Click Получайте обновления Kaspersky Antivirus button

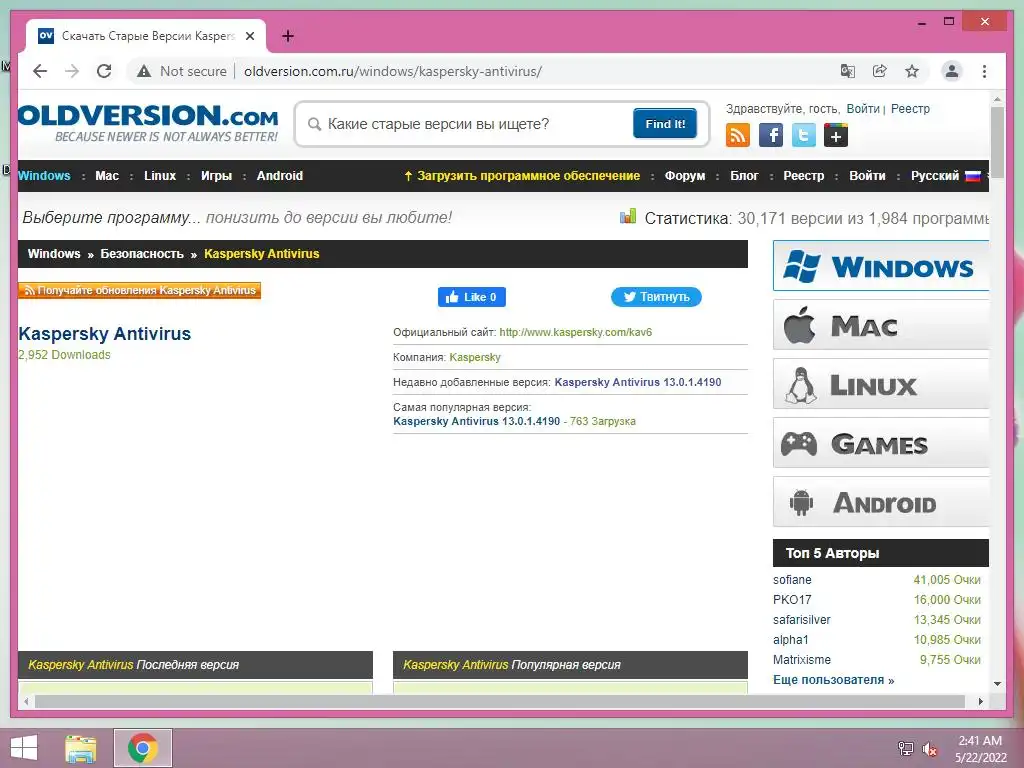click(139, 290)
